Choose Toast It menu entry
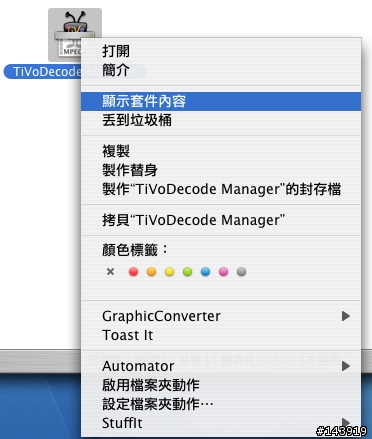Screen dimensions: 372x439 click(221, 335)
